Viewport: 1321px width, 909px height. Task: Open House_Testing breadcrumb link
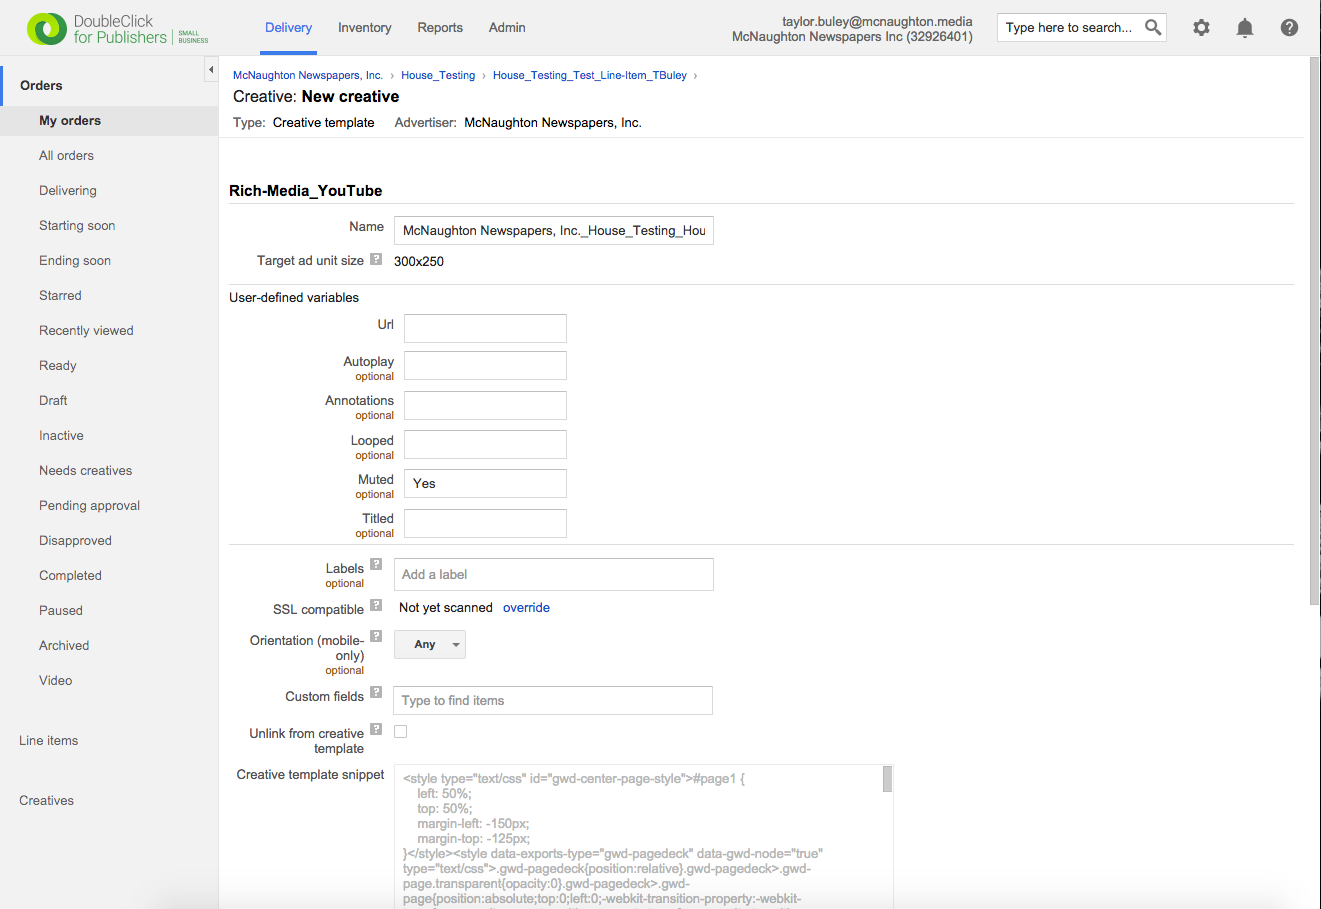(438, 76)
